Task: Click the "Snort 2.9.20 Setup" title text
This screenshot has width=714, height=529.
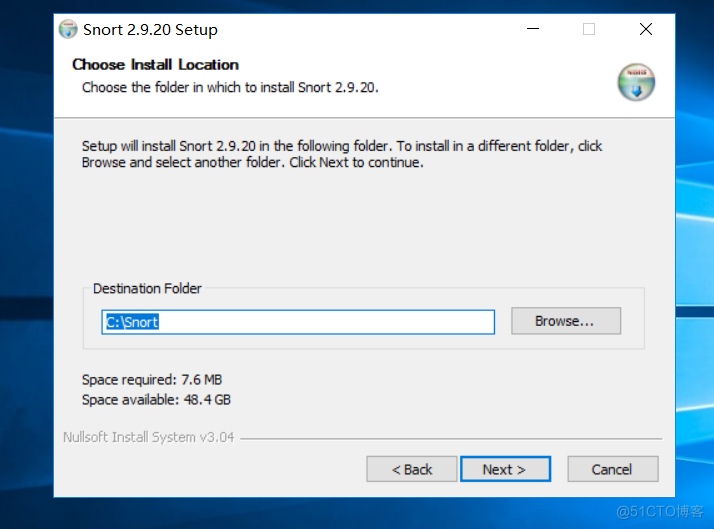Action: pyautogui.click(x=150, y=30)
